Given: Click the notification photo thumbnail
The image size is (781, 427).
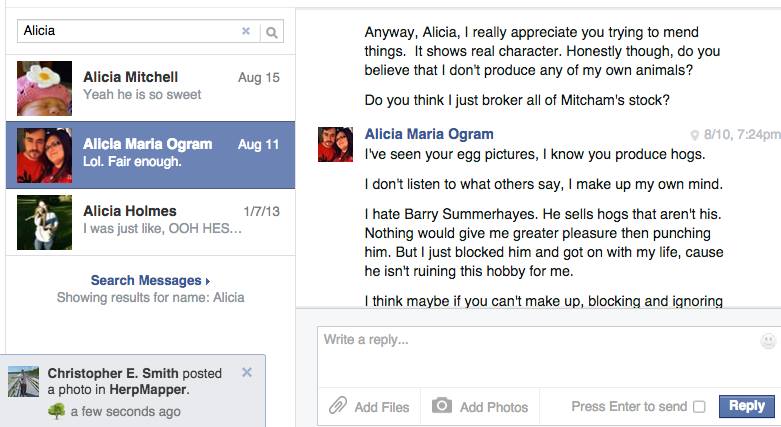Looking at the screenshot, I should [23, 382].
